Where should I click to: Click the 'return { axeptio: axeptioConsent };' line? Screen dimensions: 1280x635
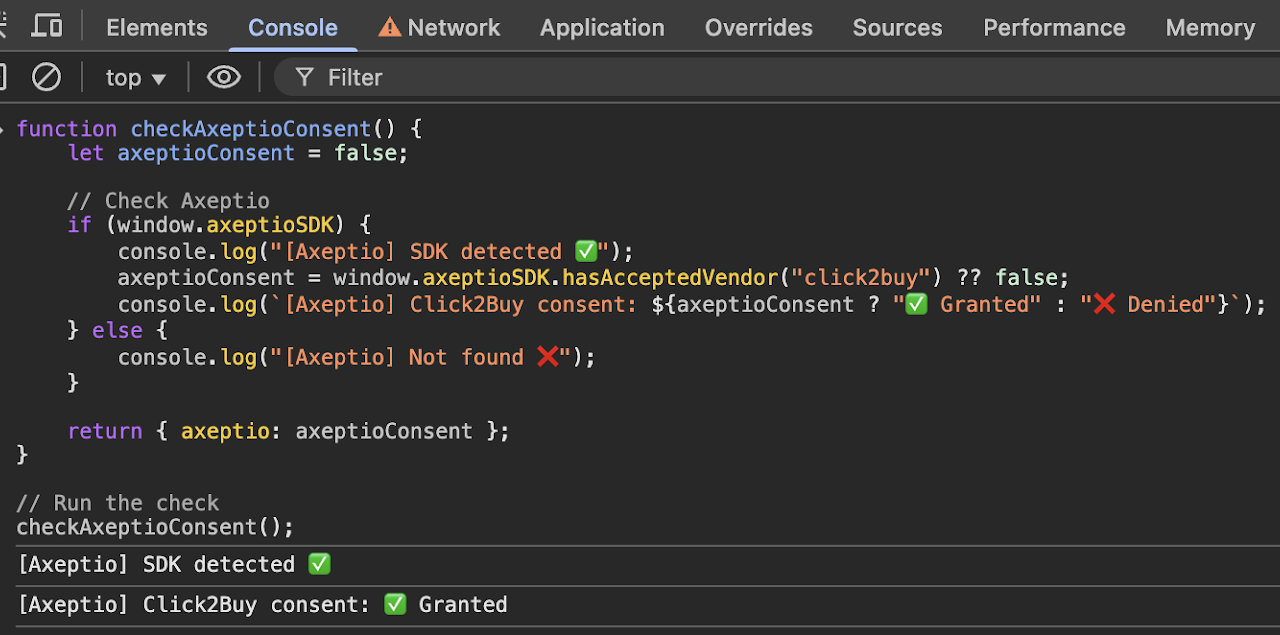[289, 431]
